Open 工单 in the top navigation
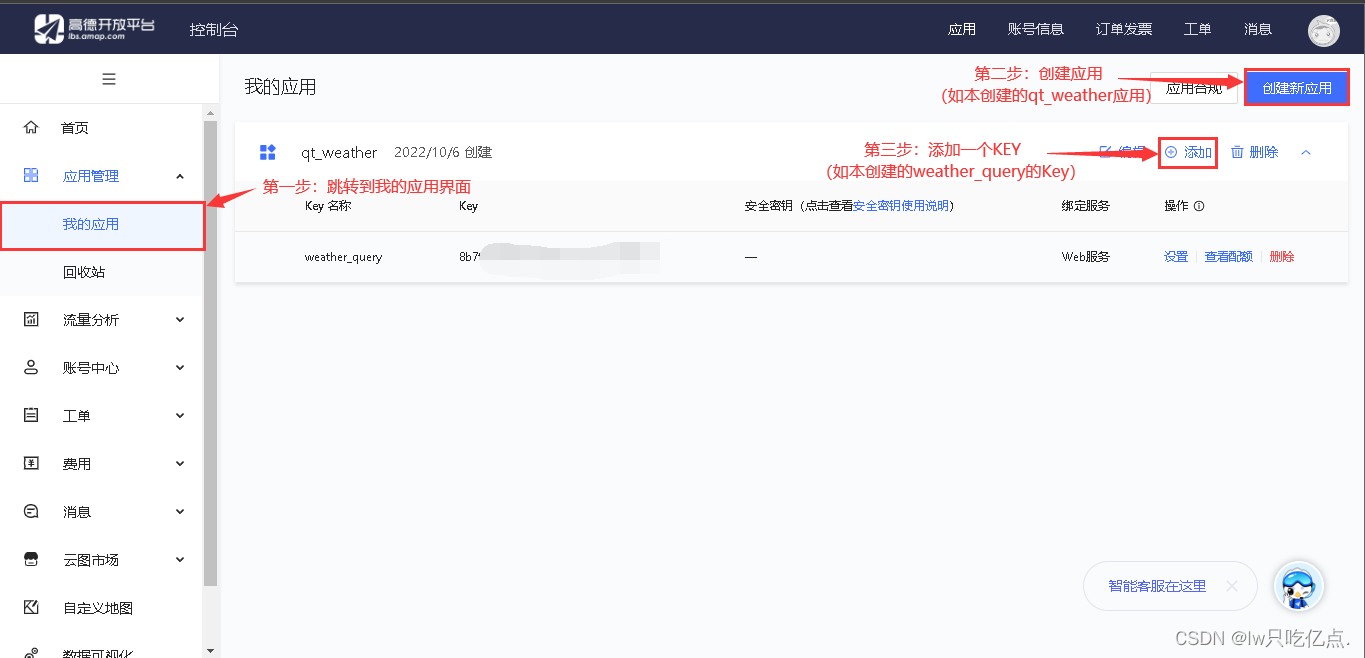The height and width of the screenshot is (658, 1365). (1198, 29)
